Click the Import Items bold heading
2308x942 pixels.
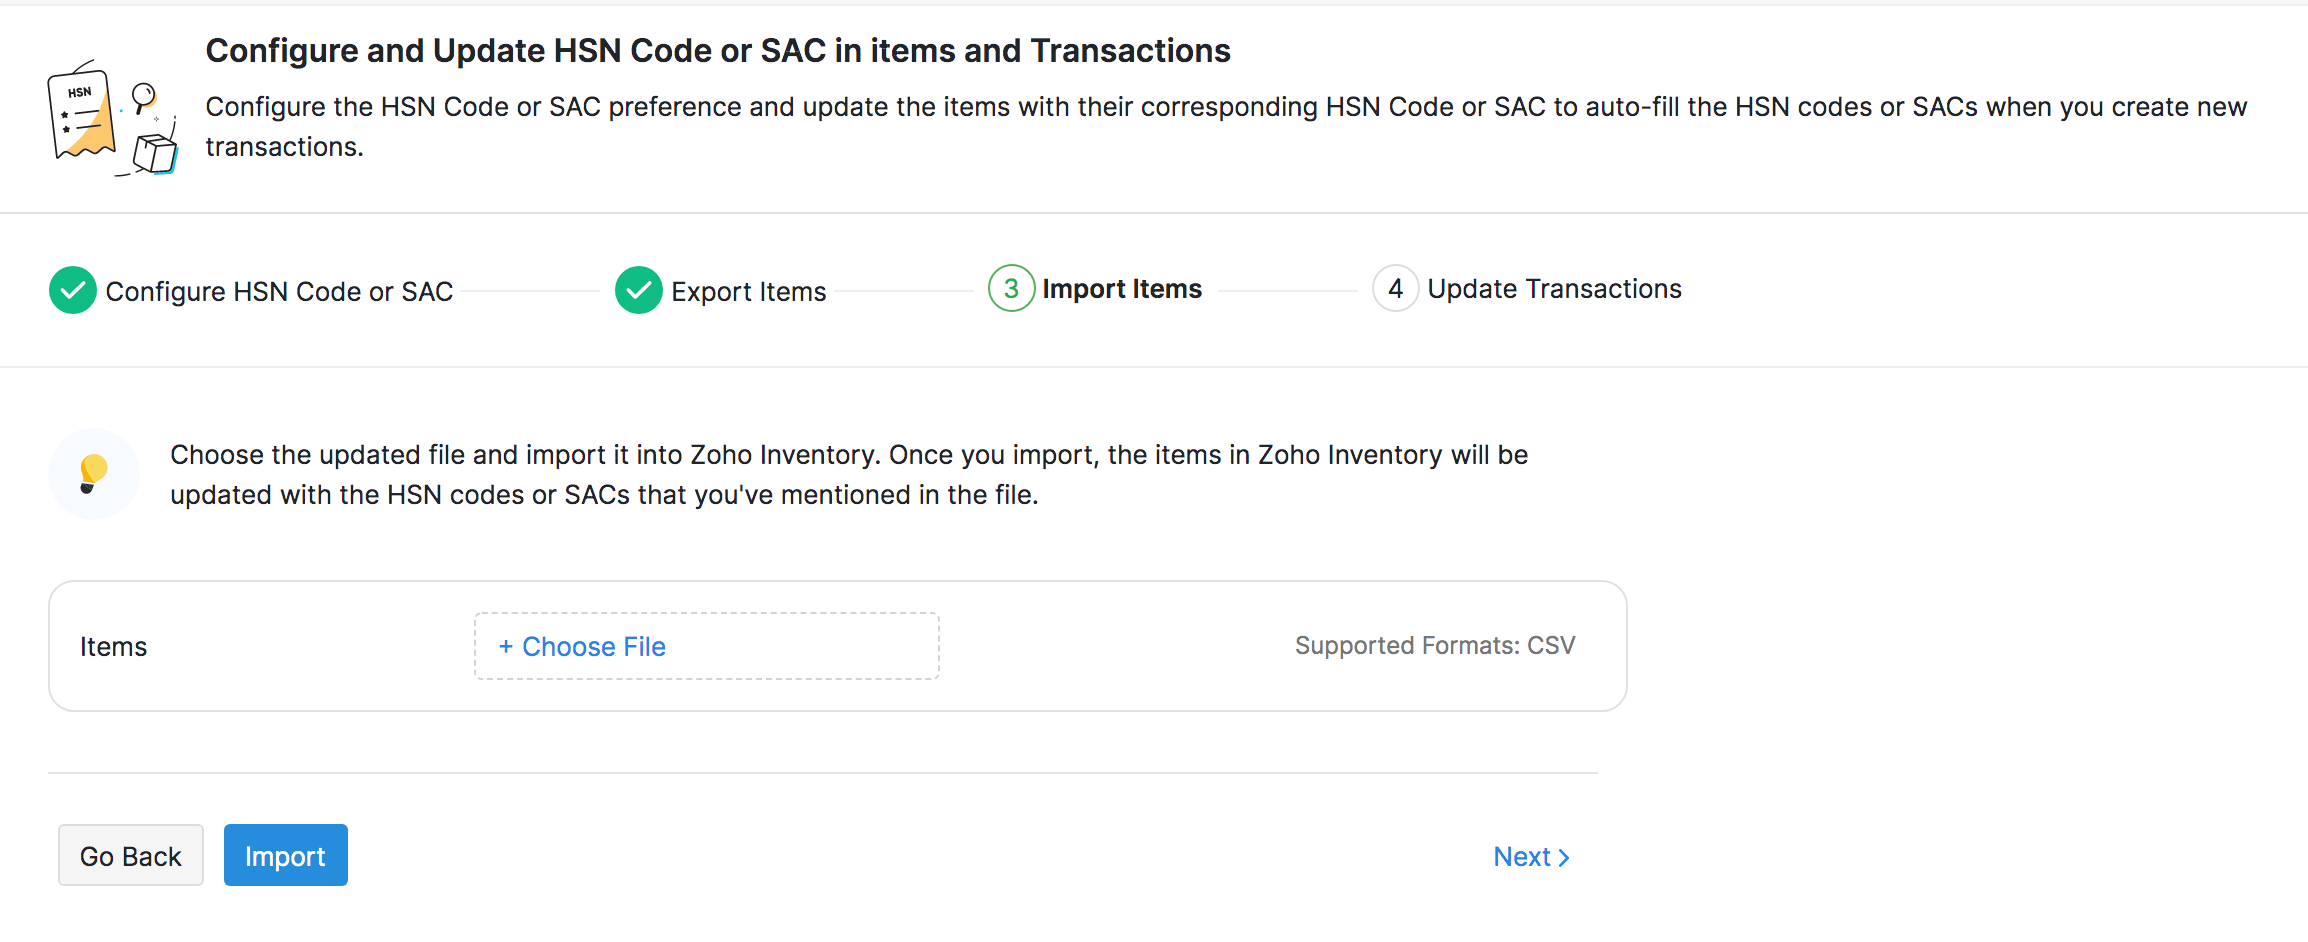(1122, 289)
